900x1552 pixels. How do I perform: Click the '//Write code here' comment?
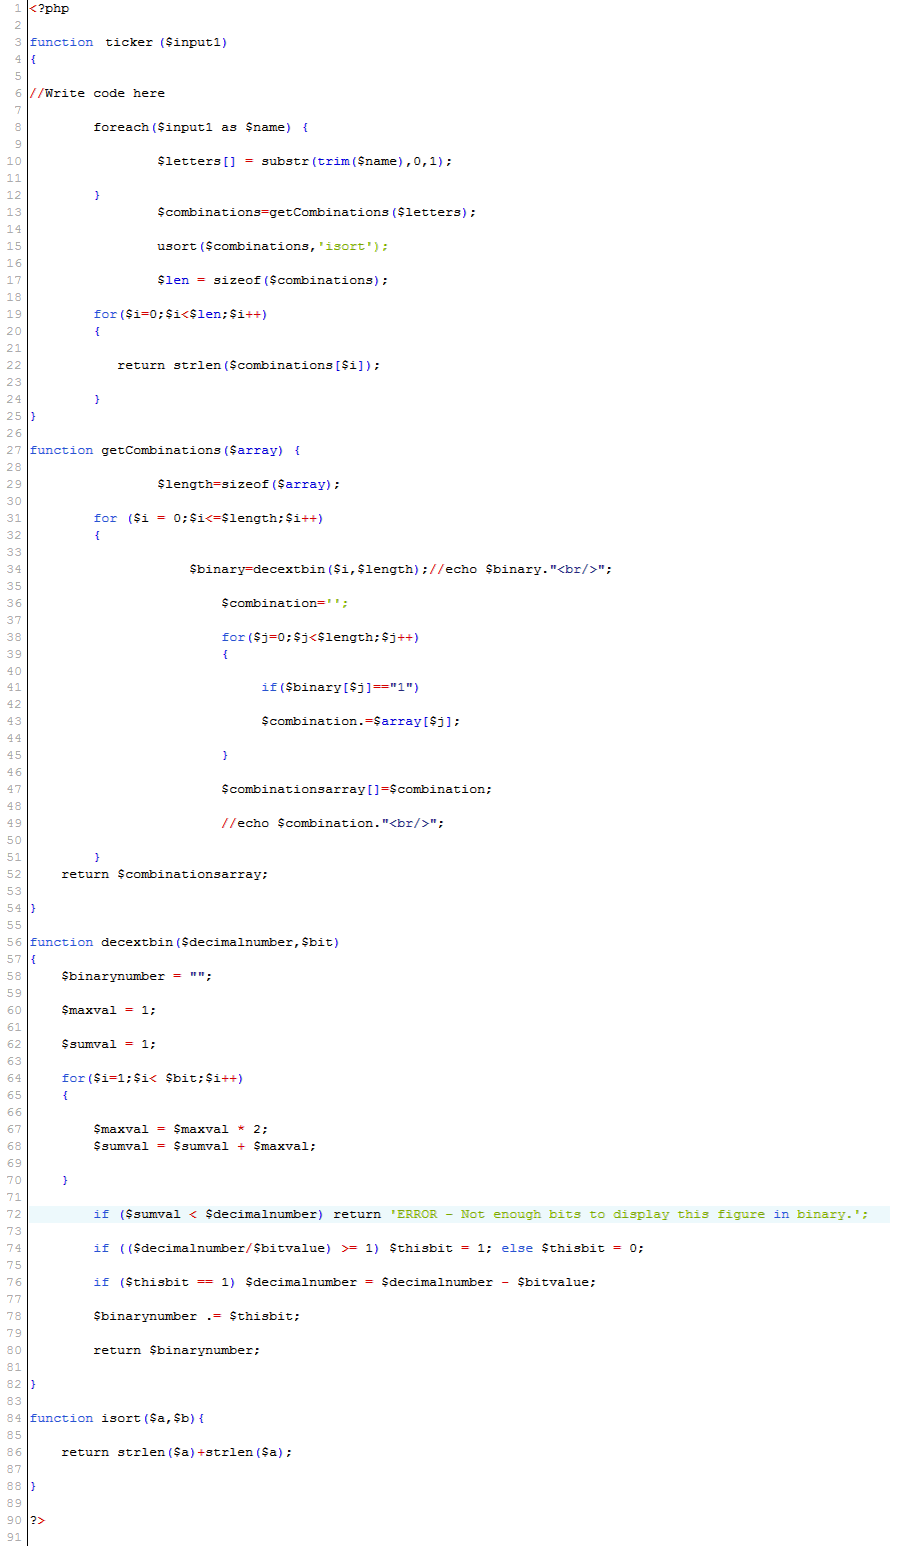[97, 93]
